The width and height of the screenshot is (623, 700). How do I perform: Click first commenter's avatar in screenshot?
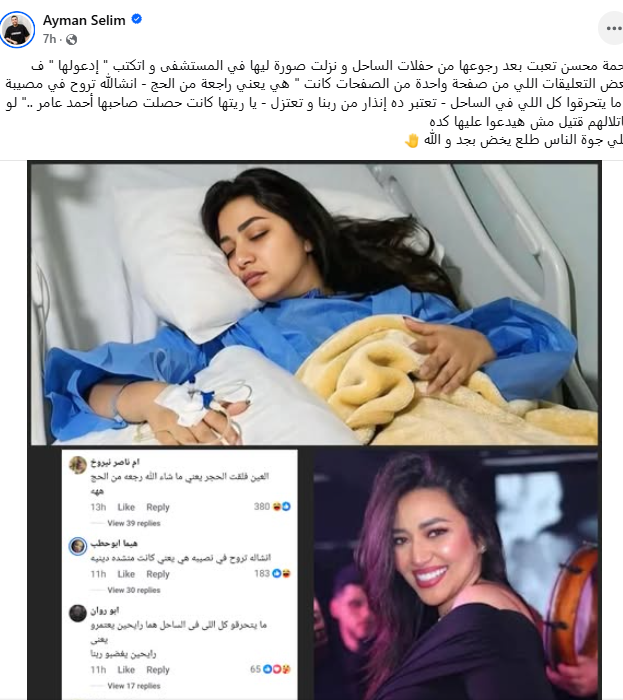tap(78, 465)
